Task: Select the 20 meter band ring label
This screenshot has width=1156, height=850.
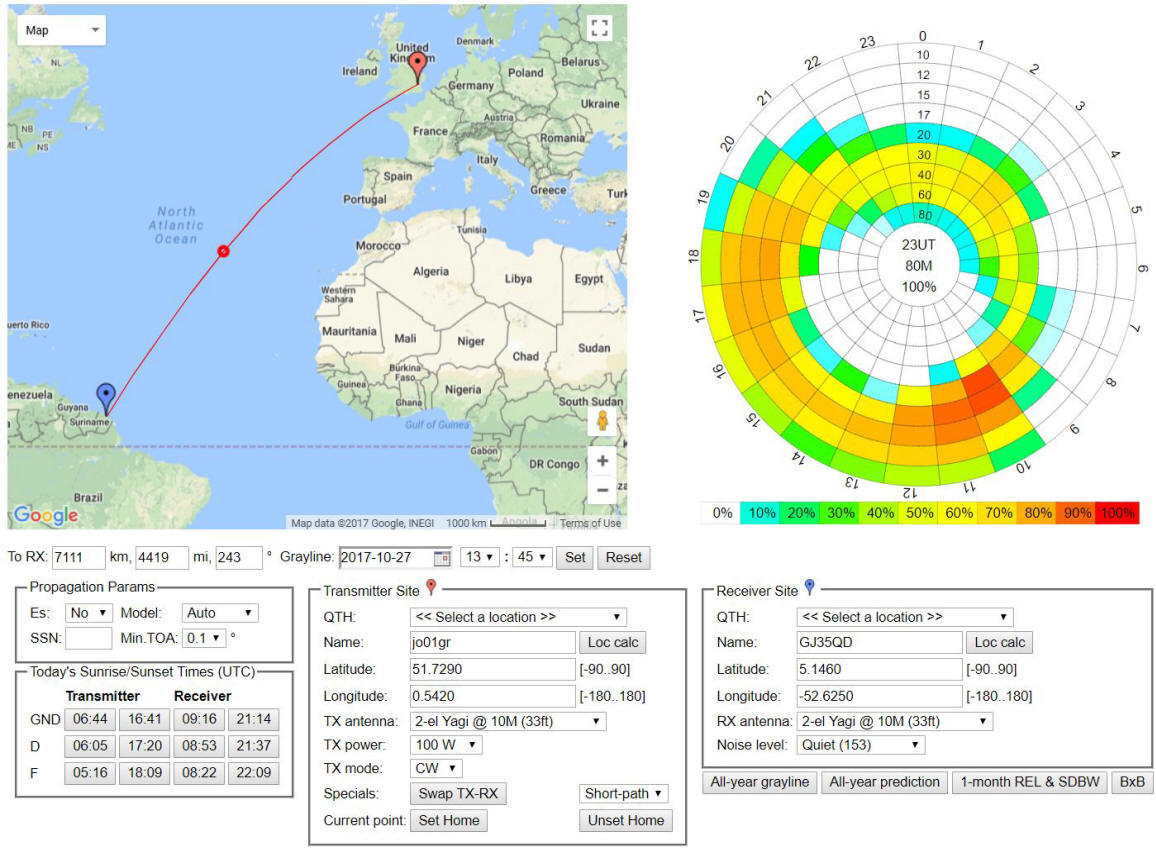Action: (924, 135)
